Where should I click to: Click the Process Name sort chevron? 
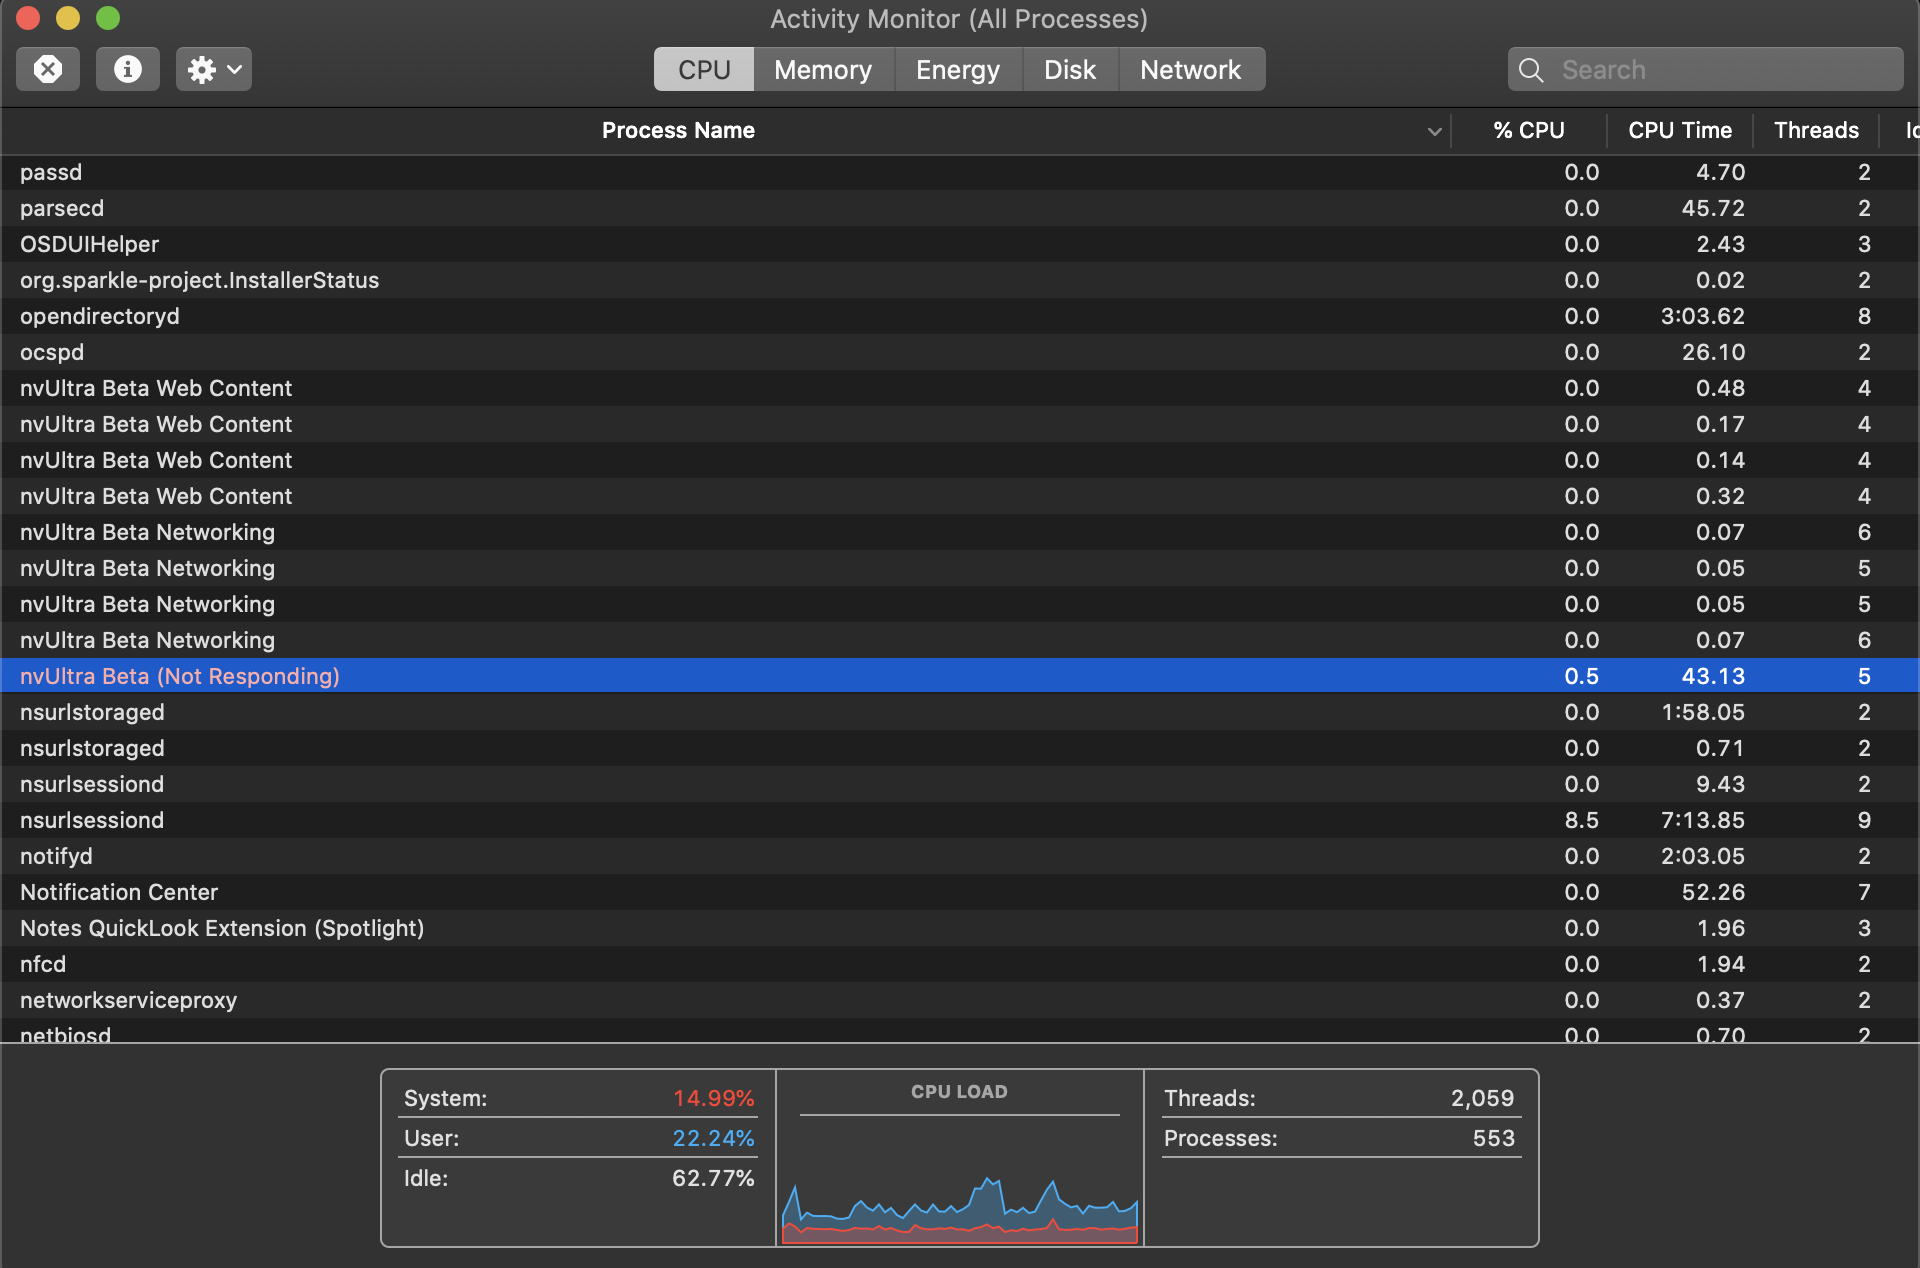click(x=1434, y=131)
